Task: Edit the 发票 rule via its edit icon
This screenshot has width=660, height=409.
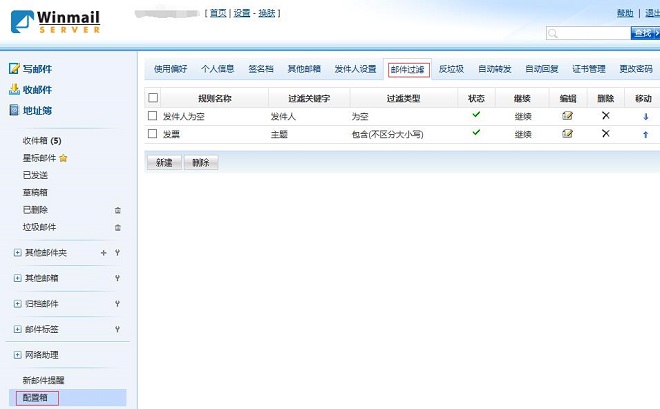Action: (x=567, y=134)
